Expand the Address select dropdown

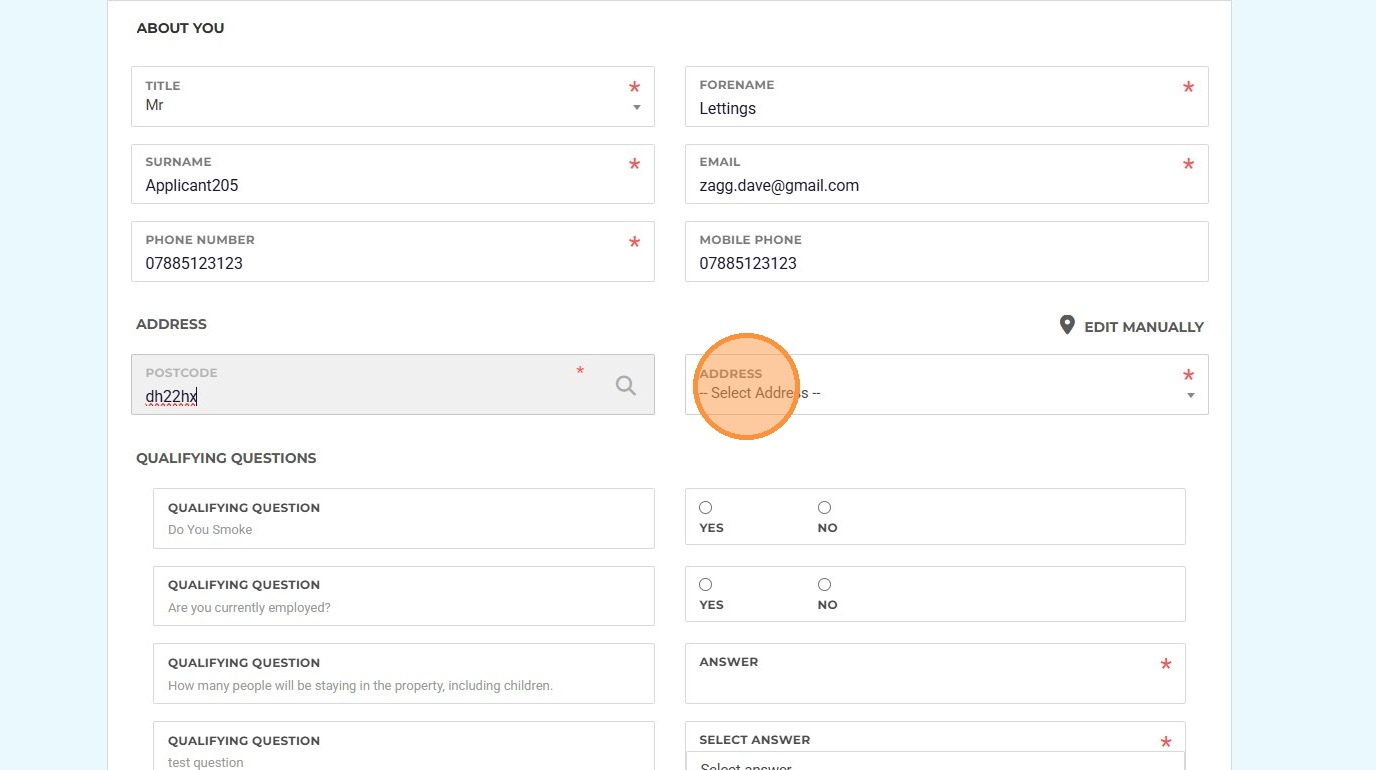pyautogui.click(x=945, y=393)
